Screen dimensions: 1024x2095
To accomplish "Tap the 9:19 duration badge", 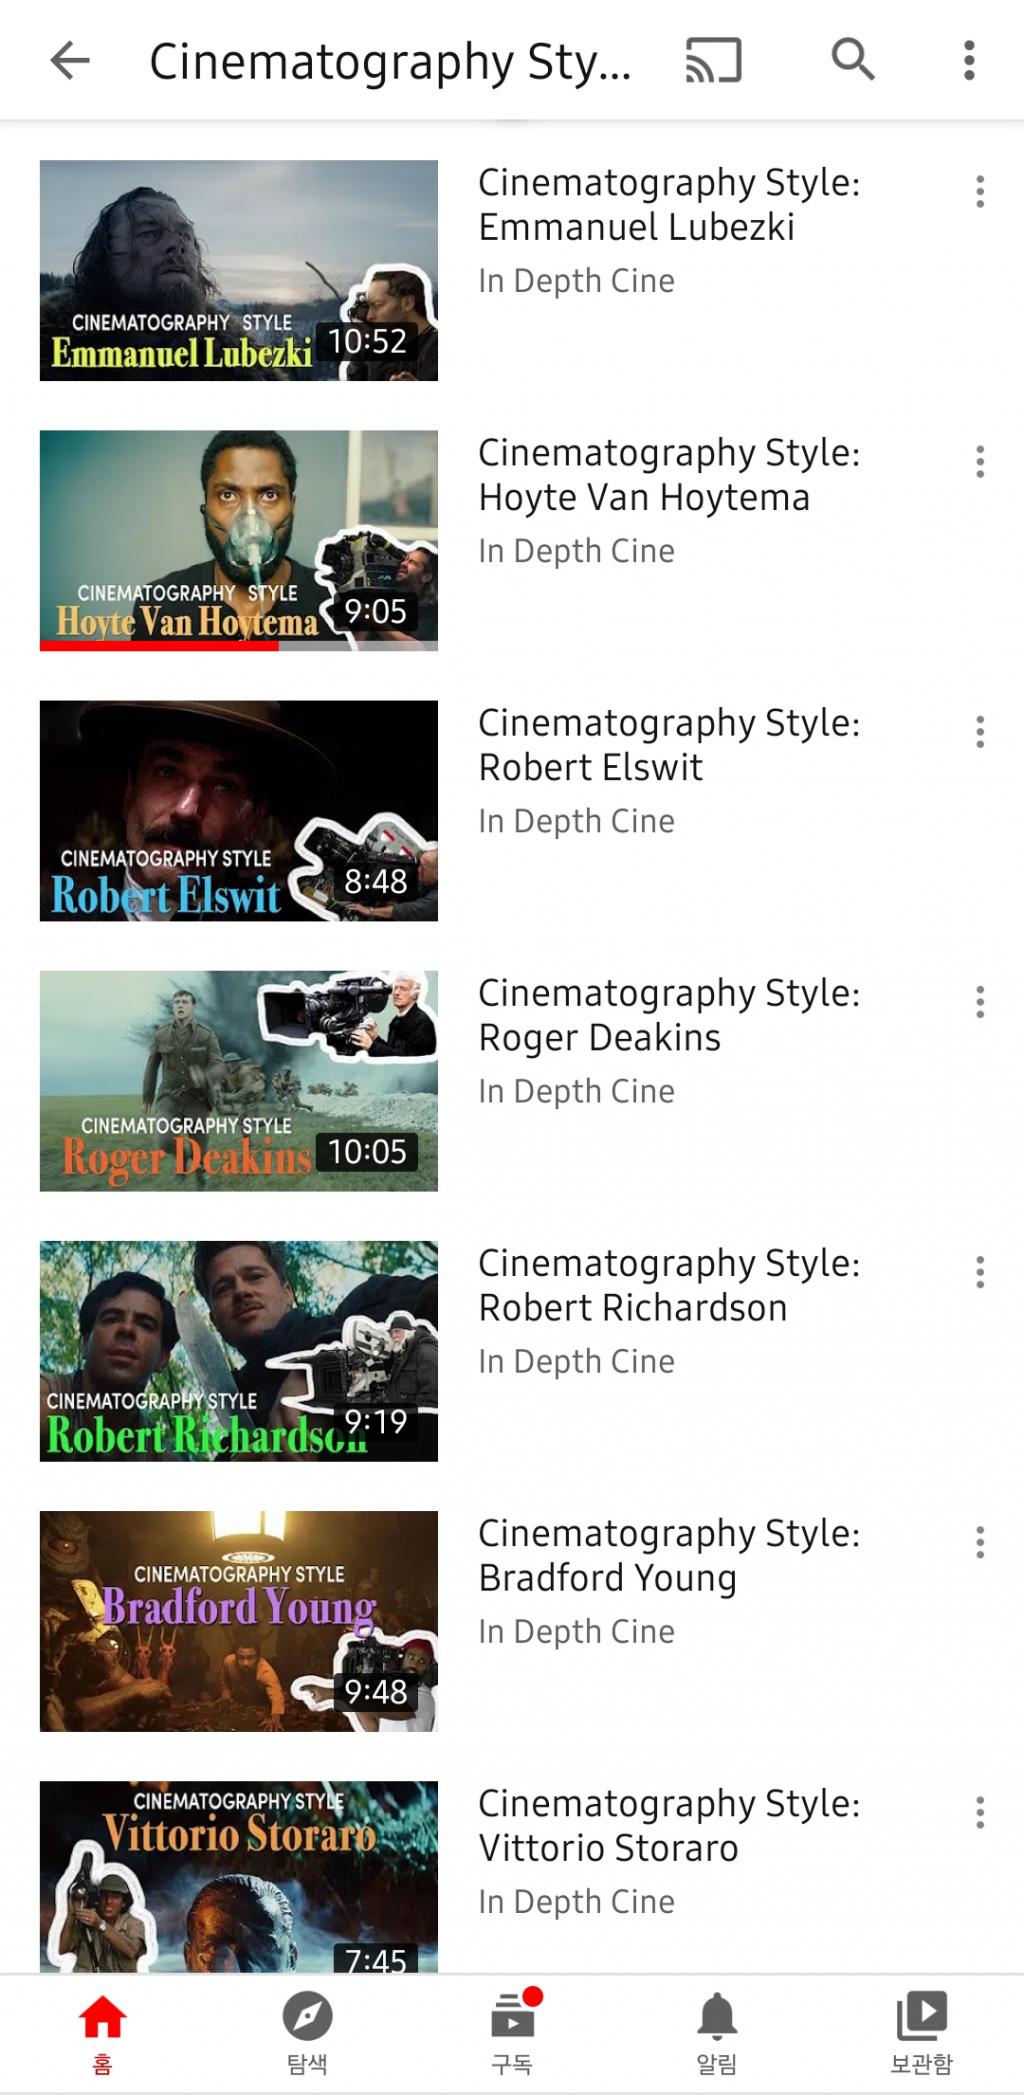I will tap(375, 1421).
